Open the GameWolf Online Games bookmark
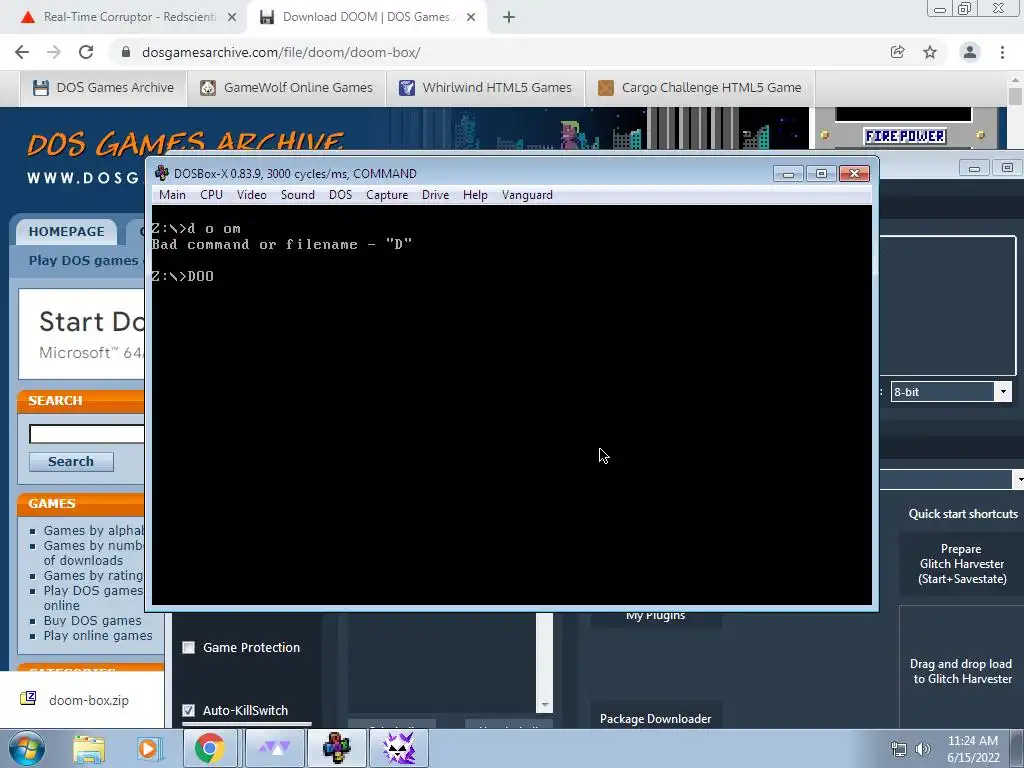Image resolution: width=1024 pixels, height=768 pixels. click(287, 88)
